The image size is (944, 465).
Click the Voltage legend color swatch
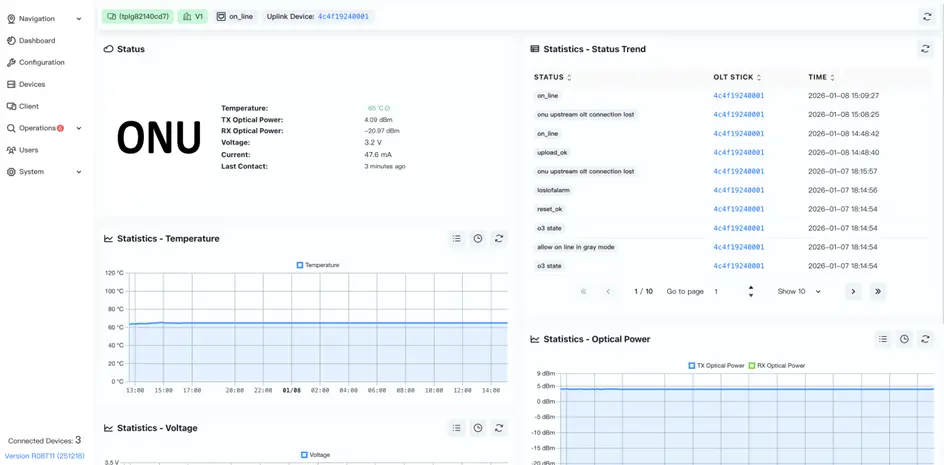[x=305, y=455]
